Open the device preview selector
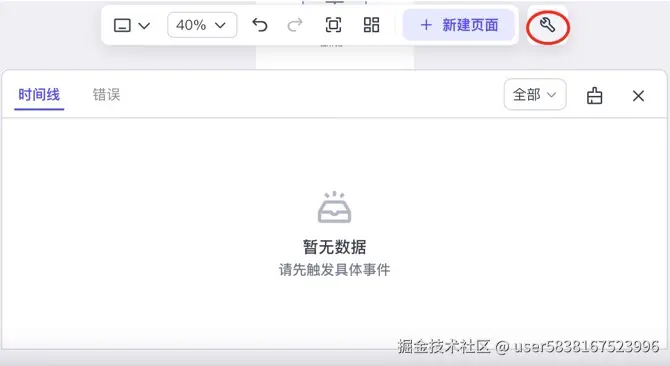670x366 pixels. coord(132,26)
